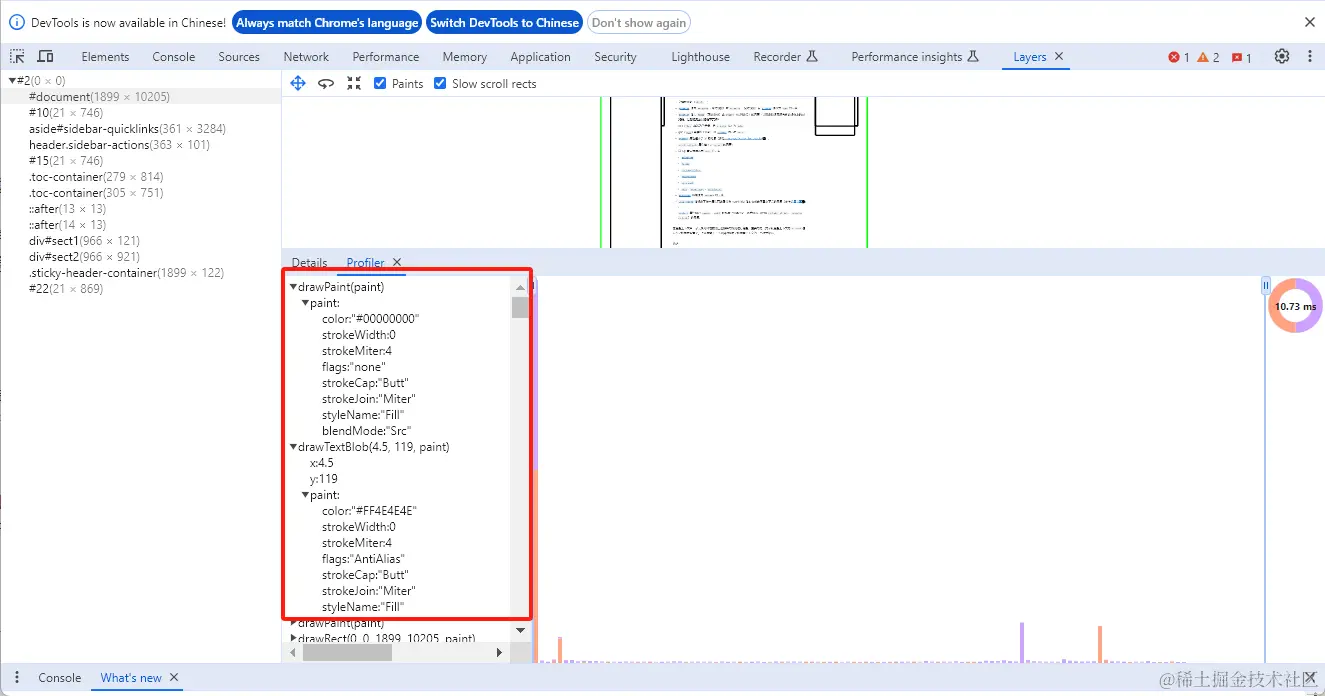This screenshot has width=1325, height=696.
Task: Select the #10(21 × 746) layer
Action: coord(140,113)
